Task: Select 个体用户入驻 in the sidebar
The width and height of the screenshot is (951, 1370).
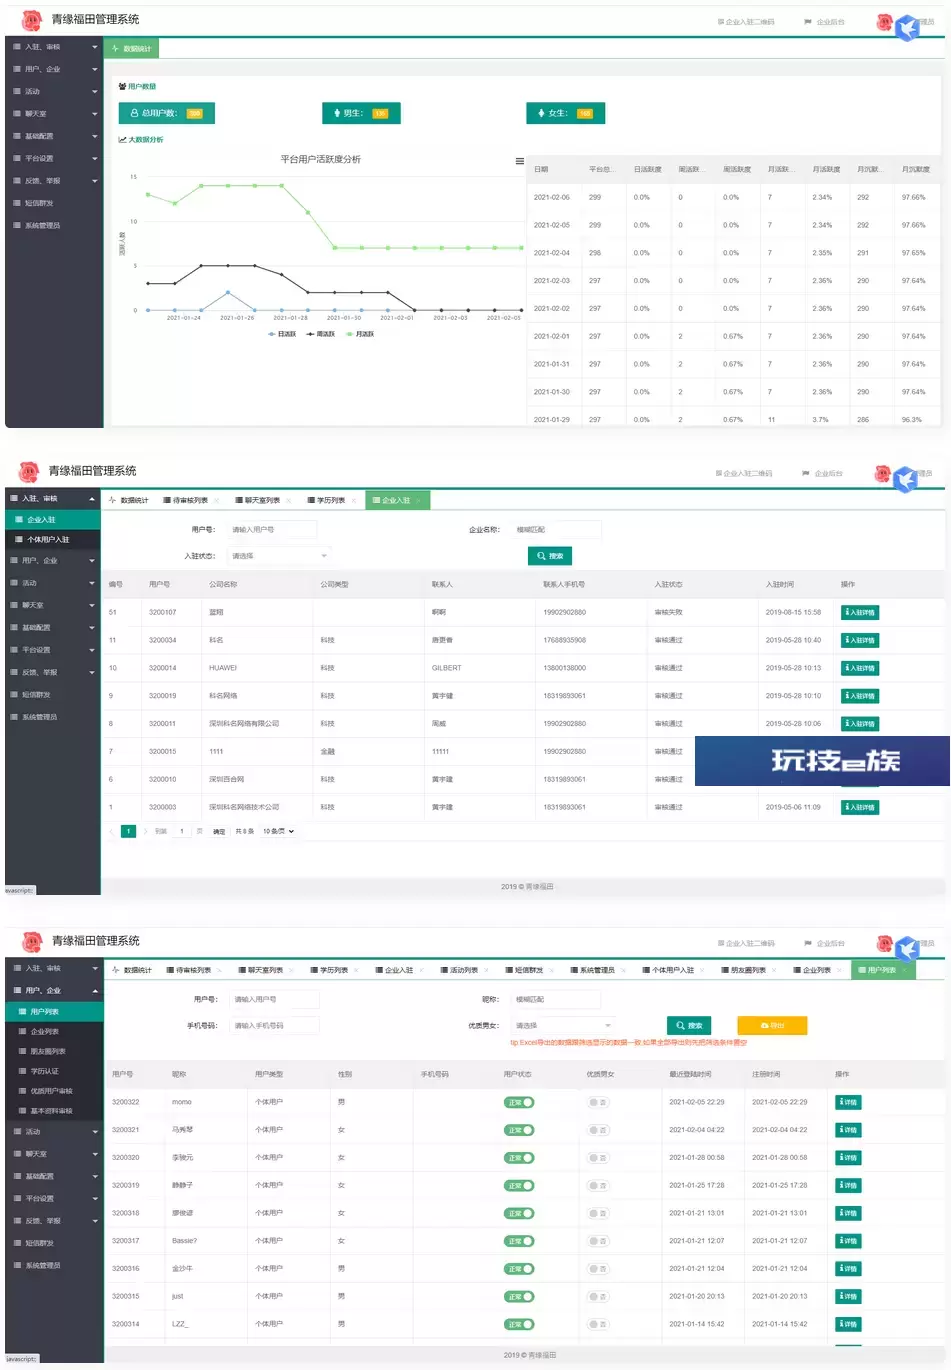Action: coord(48,540)
